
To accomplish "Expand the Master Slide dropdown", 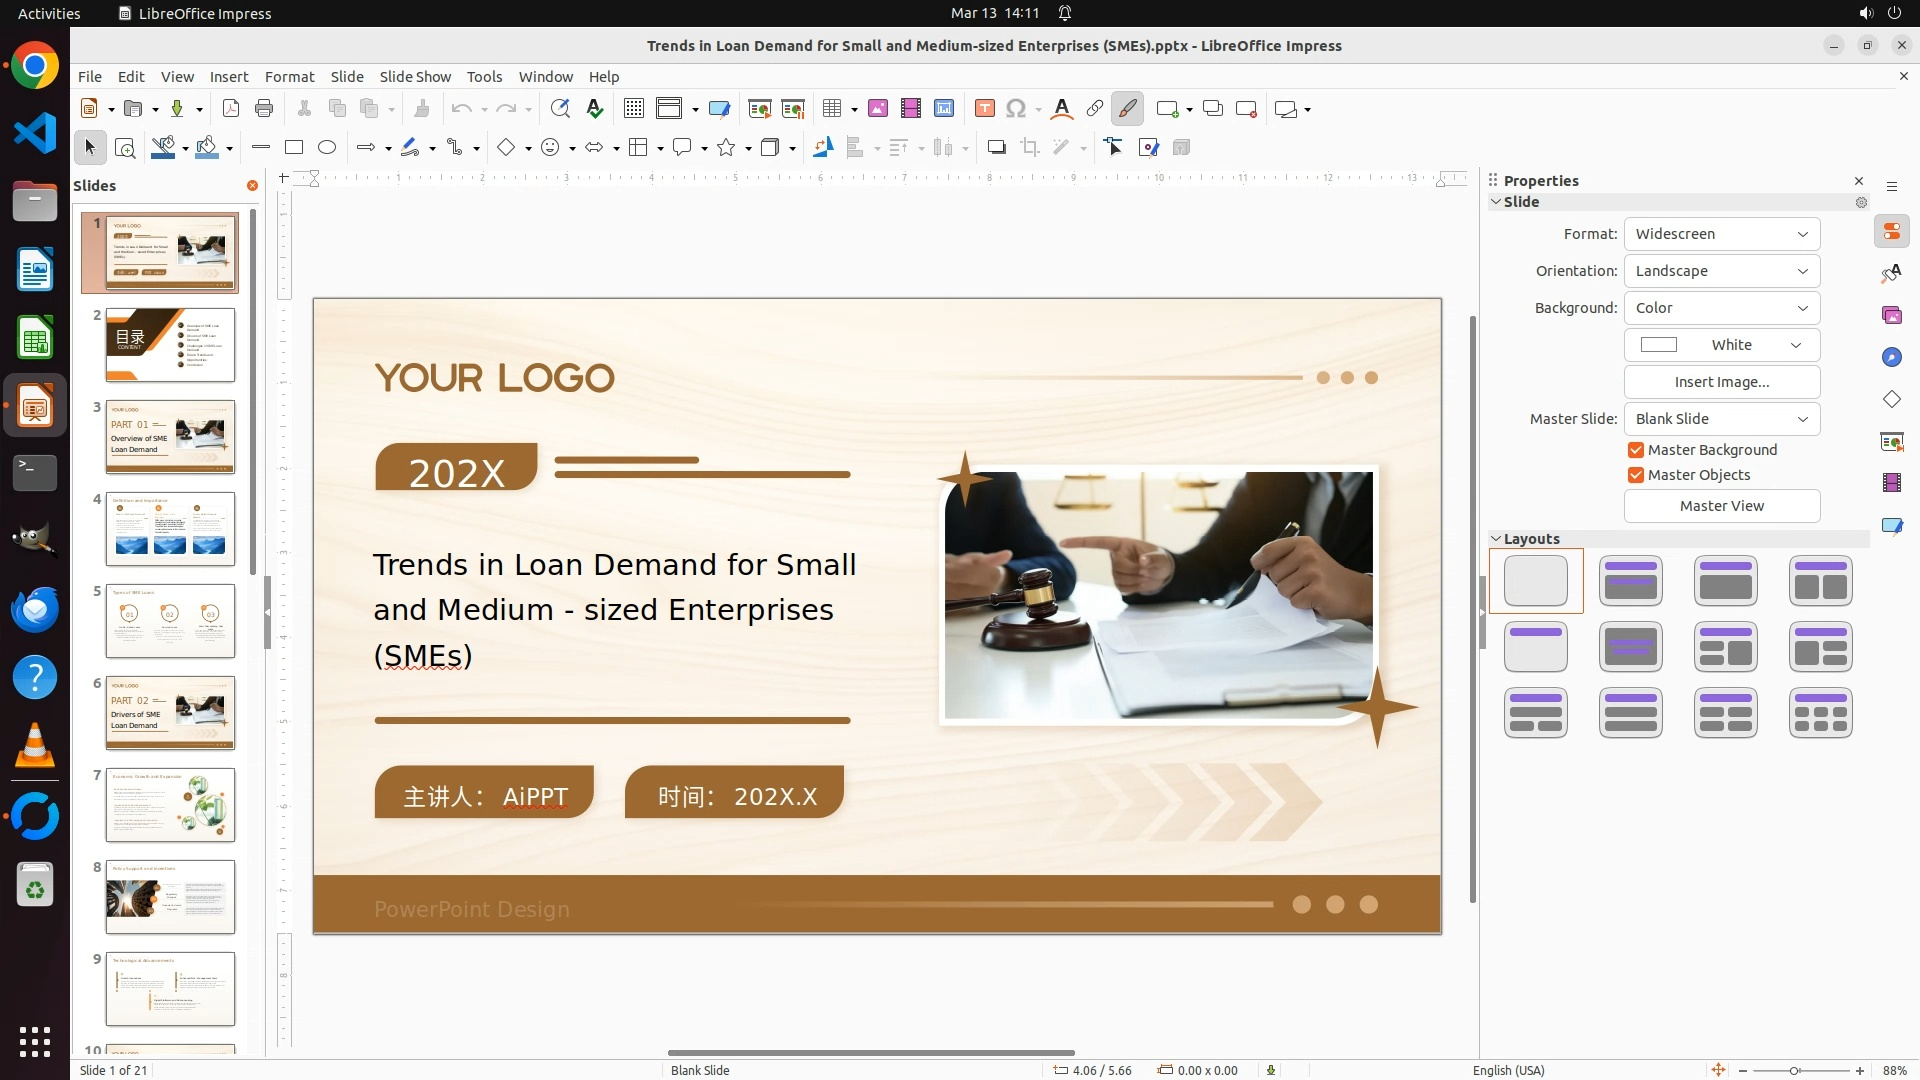I will (x=1722, y=419).
